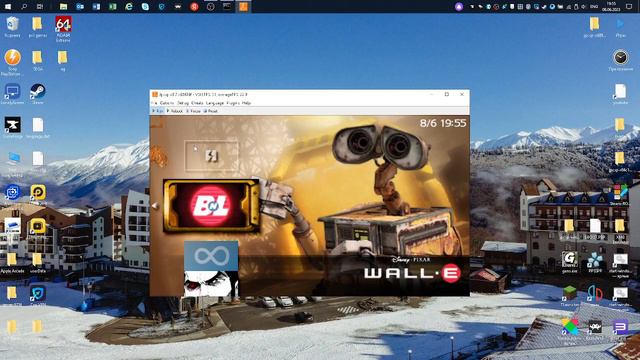640x360 pixels.
Task: Select the red 64 desktop shortcut
Action: [x=63, y=29]
